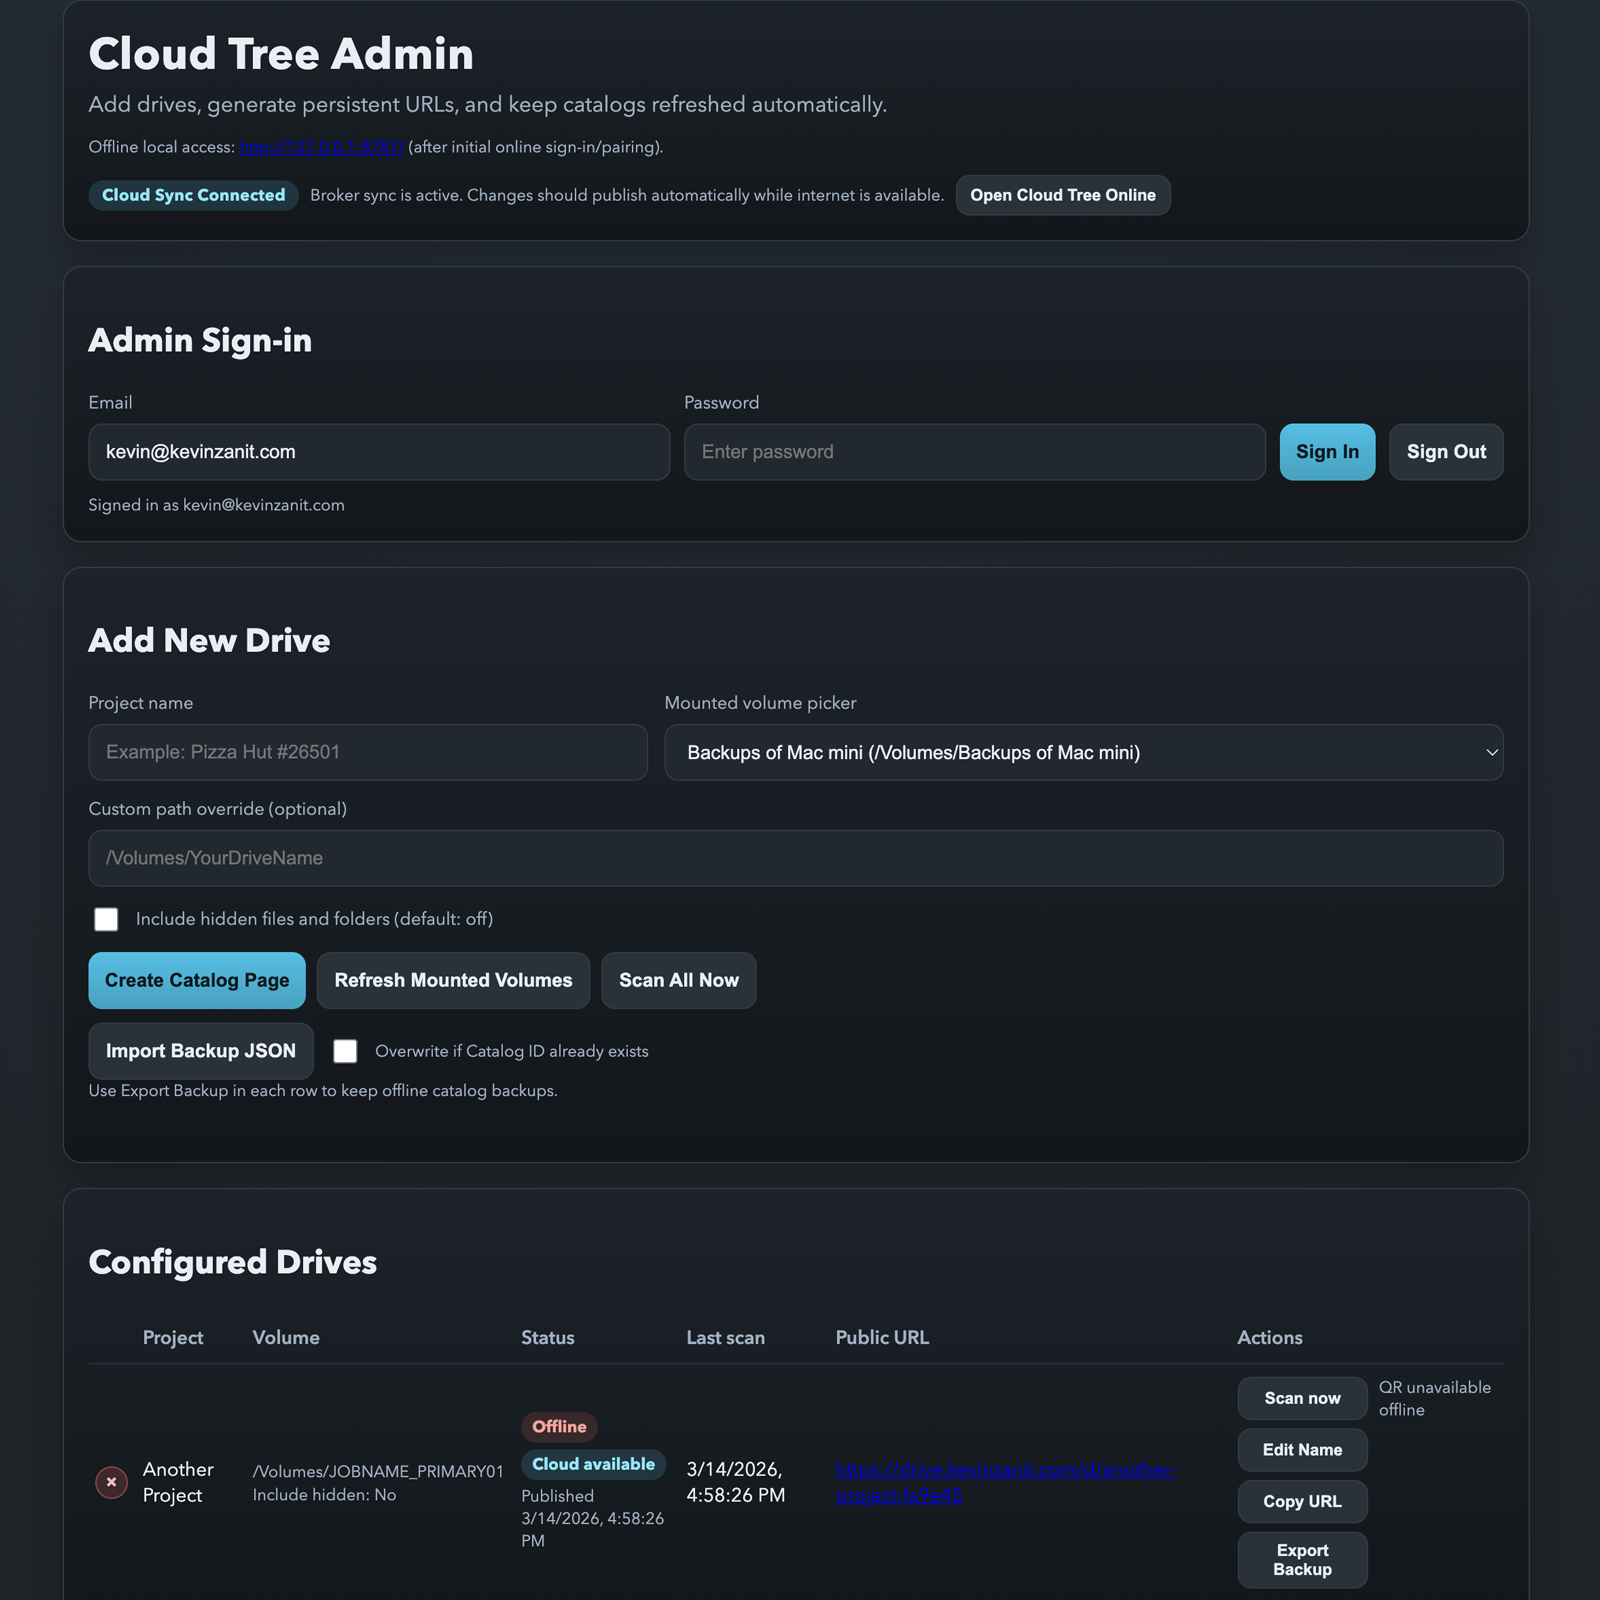Viewport: 1600px width, 1600px height.
Task: Click the Offline status badge for Another Project
Action: coord(558,1426)
